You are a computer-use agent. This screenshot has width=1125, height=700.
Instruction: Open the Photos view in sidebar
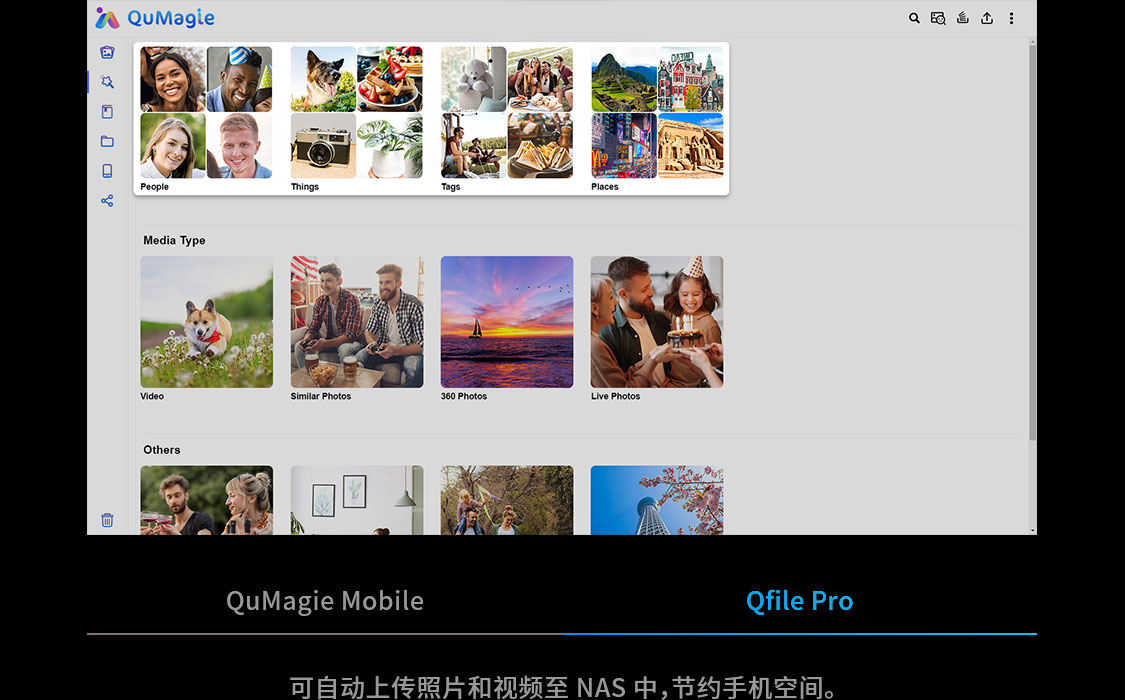pyautogui.click(x=107, y=52)
